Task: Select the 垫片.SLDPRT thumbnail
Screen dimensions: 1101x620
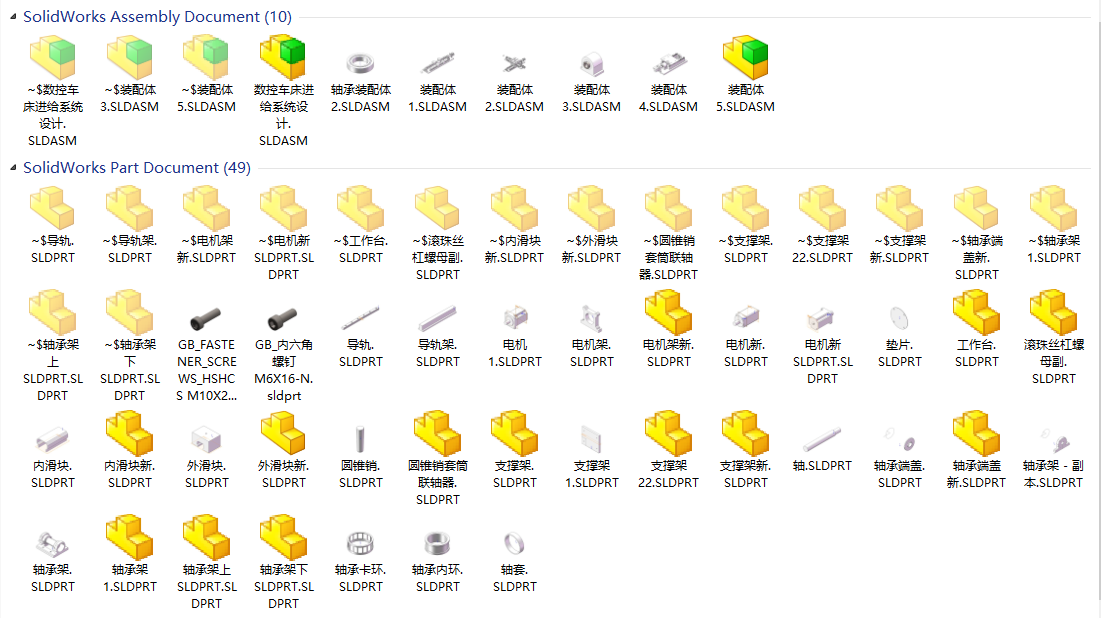Action: (899, 318)
